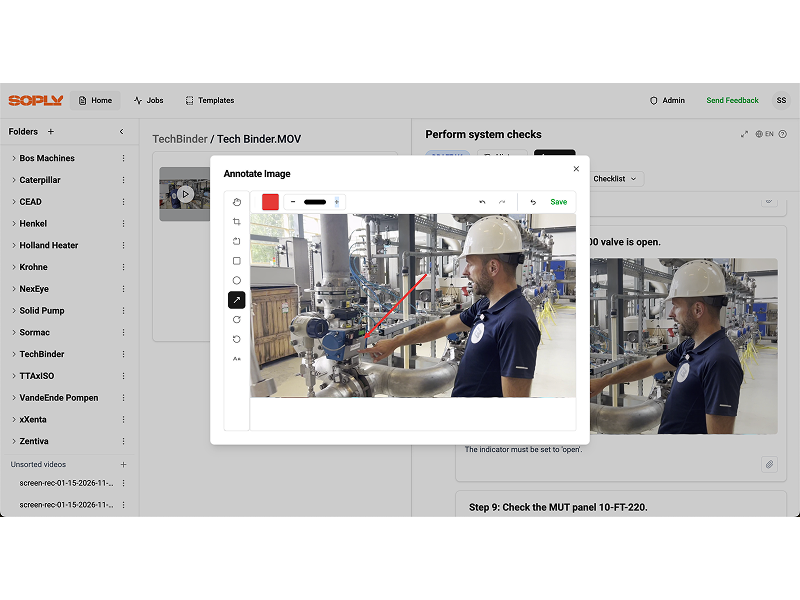800x600 pixels.
Task: Select the text annotation tool
Action: (x=237, y=358)
